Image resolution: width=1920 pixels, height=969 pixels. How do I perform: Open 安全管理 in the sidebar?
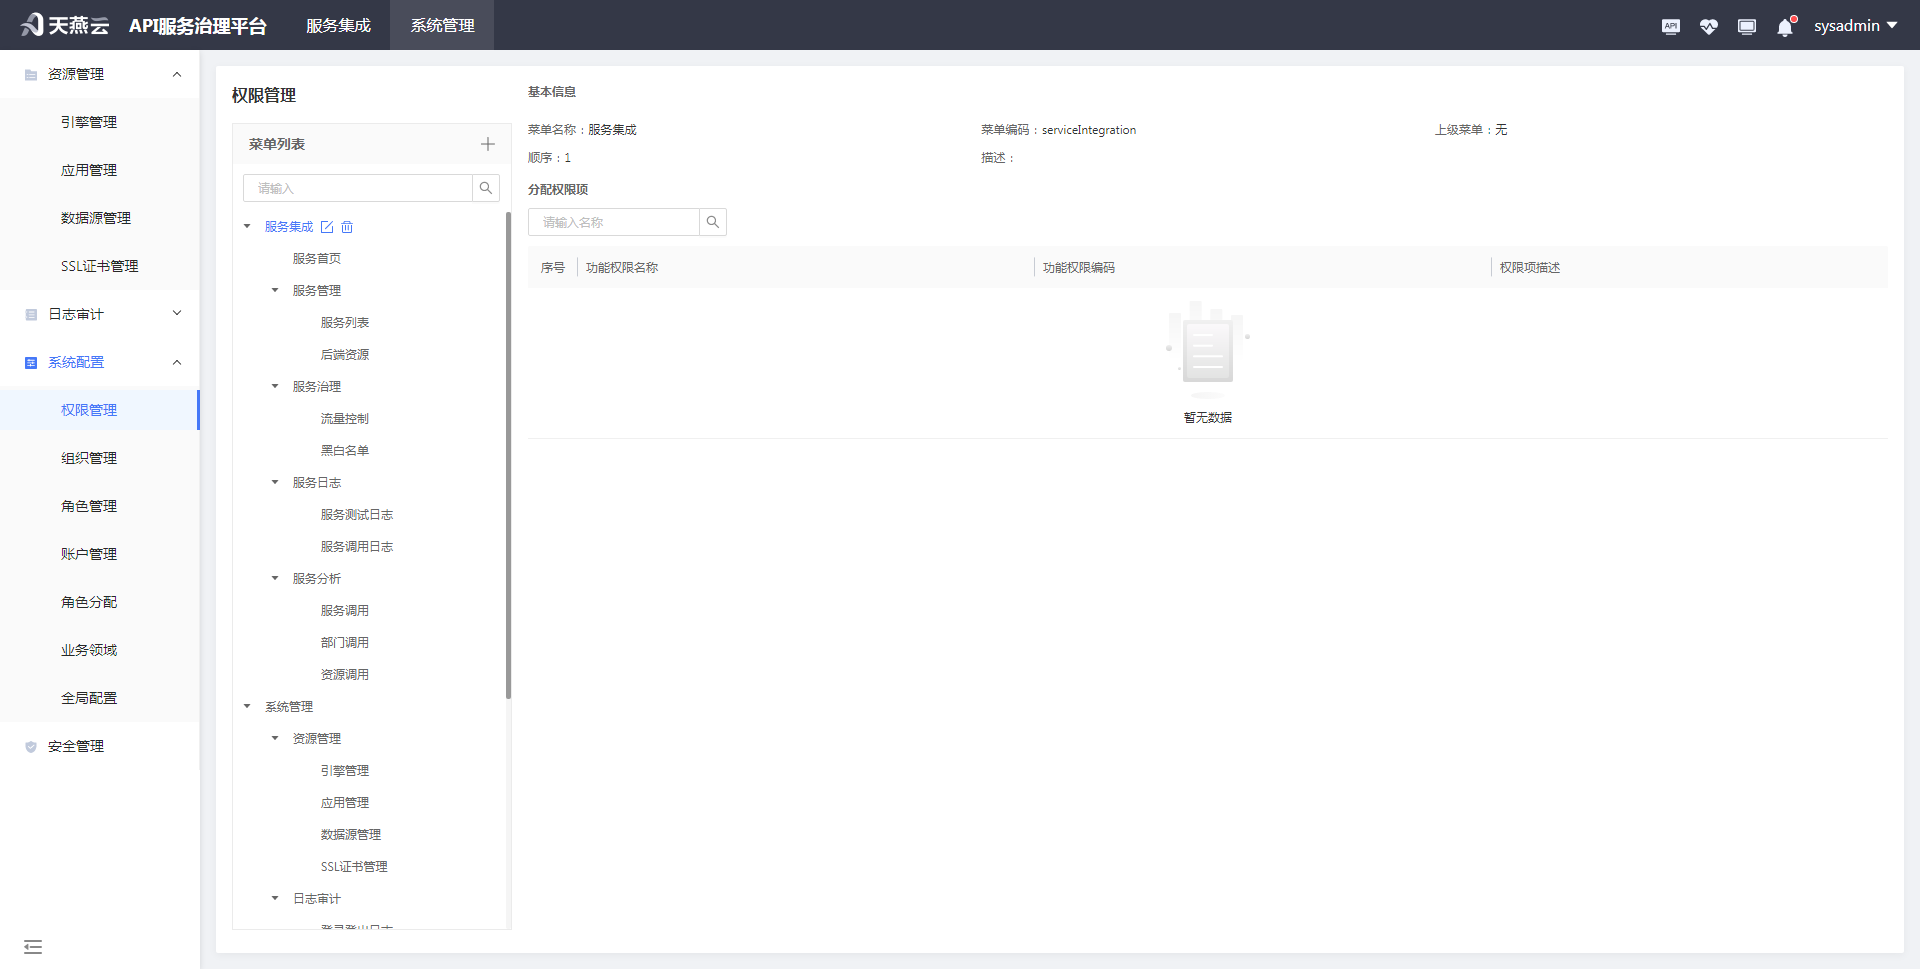76,746
